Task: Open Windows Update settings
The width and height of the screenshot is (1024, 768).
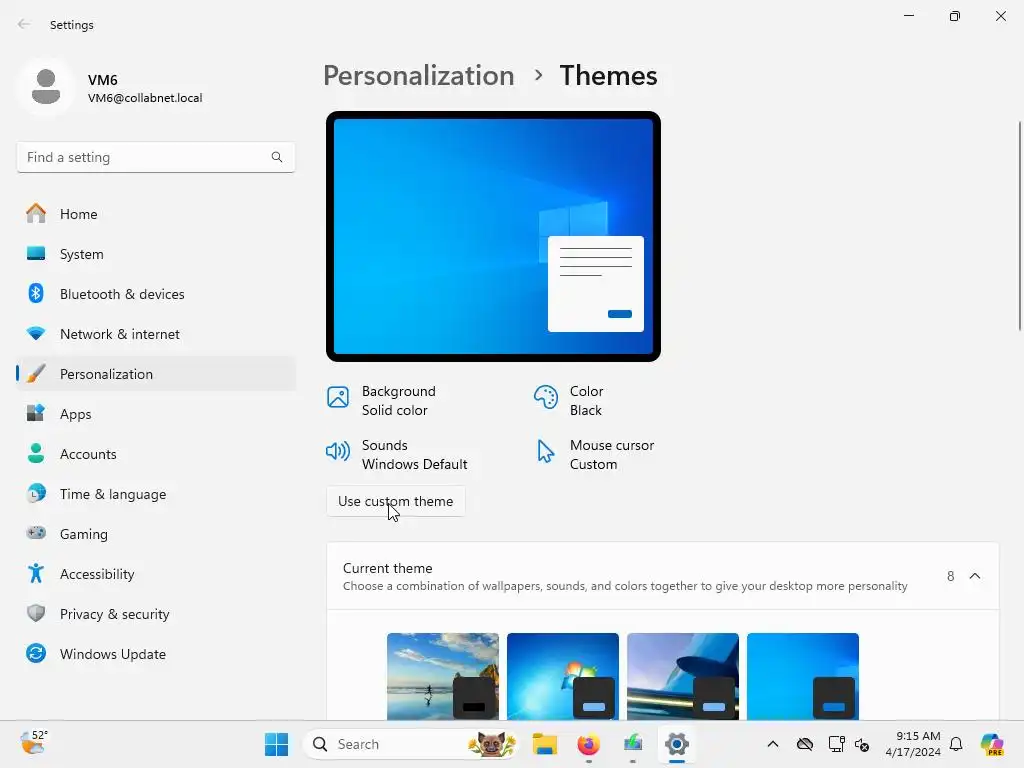Action: [155, 654]
